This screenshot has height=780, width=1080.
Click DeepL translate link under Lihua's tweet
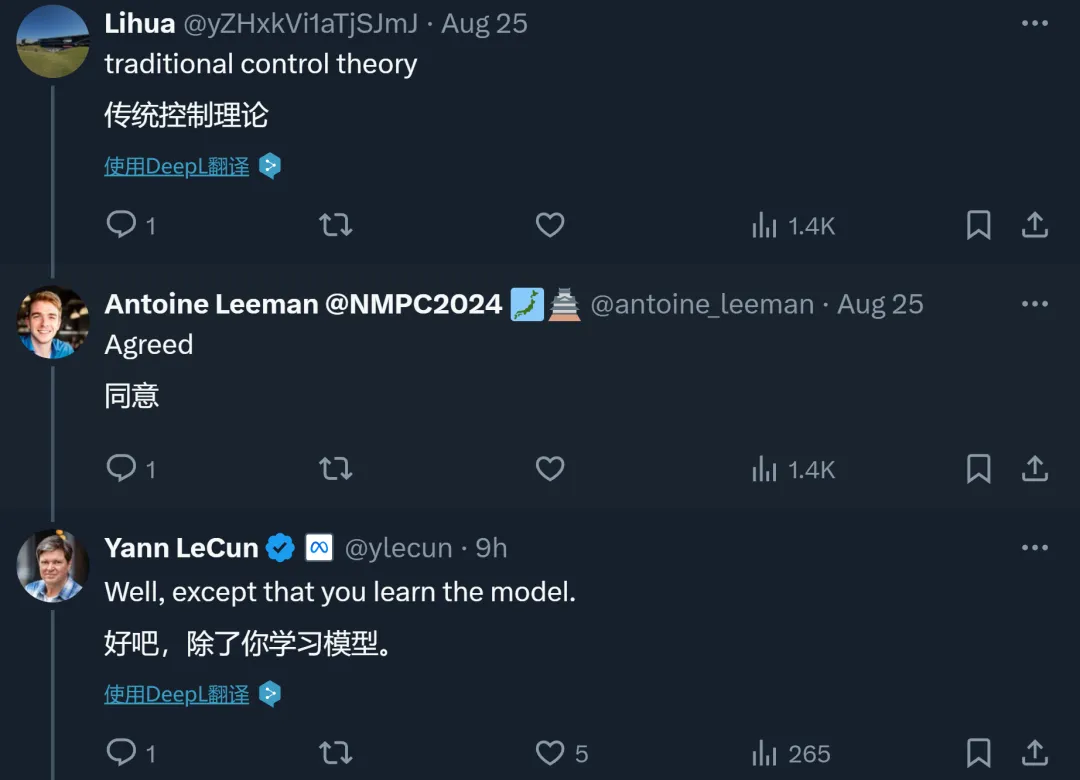pos(176,166)
